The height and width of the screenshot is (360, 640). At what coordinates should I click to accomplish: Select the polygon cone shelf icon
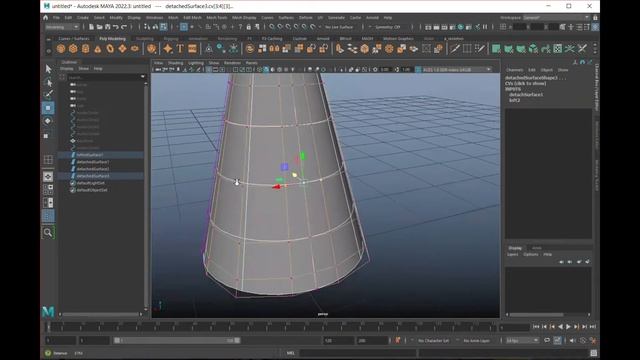(98, 49)
